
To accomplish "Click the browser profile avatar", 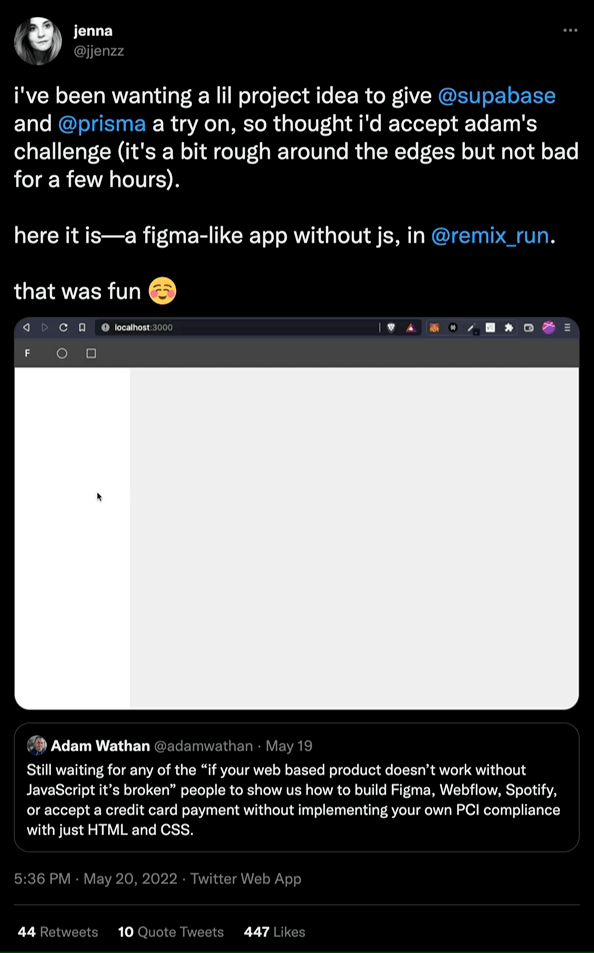I will (548, 328).
